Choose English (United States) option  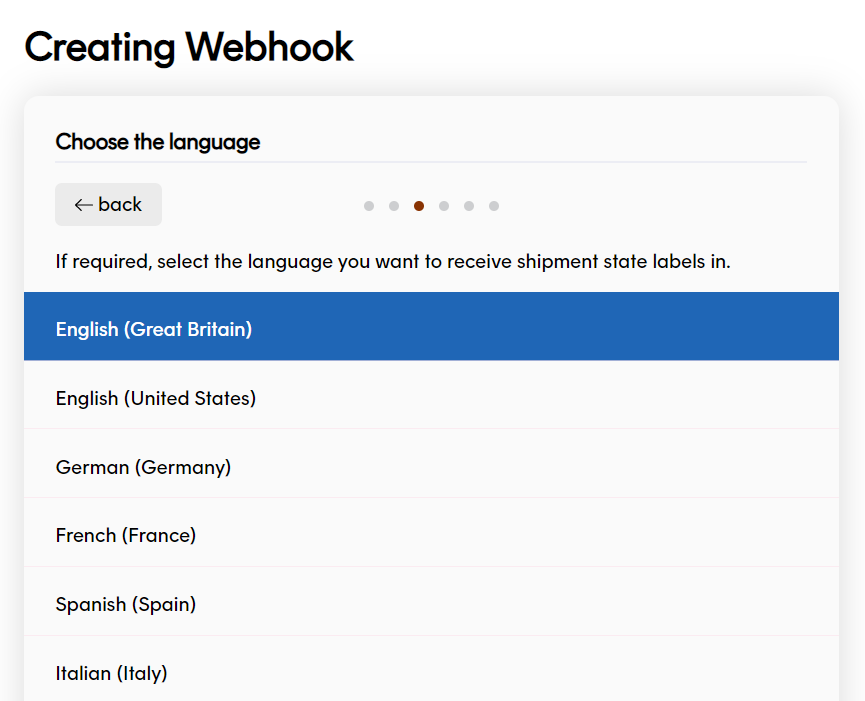coord(156,398)
